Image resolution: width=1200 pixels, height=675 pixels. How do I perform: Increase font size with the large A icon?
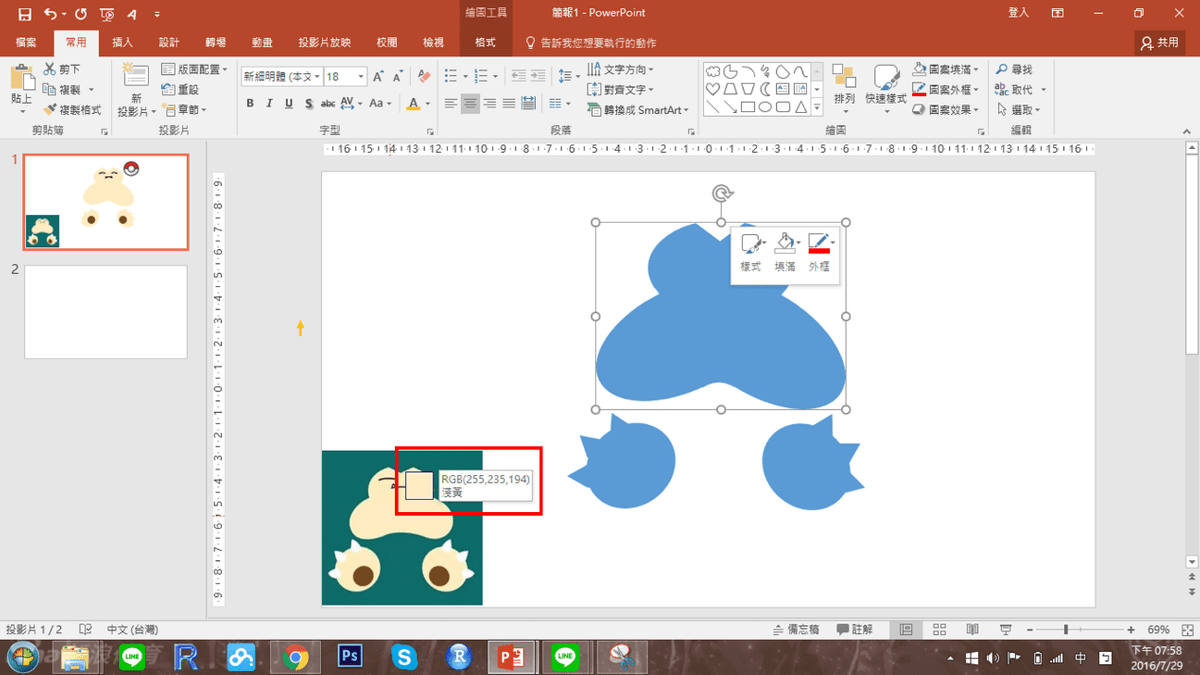(378, 76)
